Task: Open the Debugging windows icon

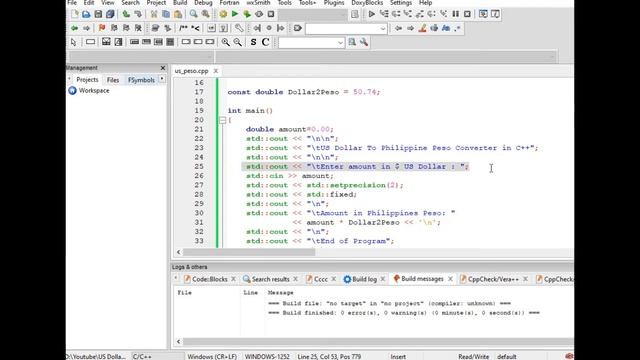Action: tap(483, 14)
